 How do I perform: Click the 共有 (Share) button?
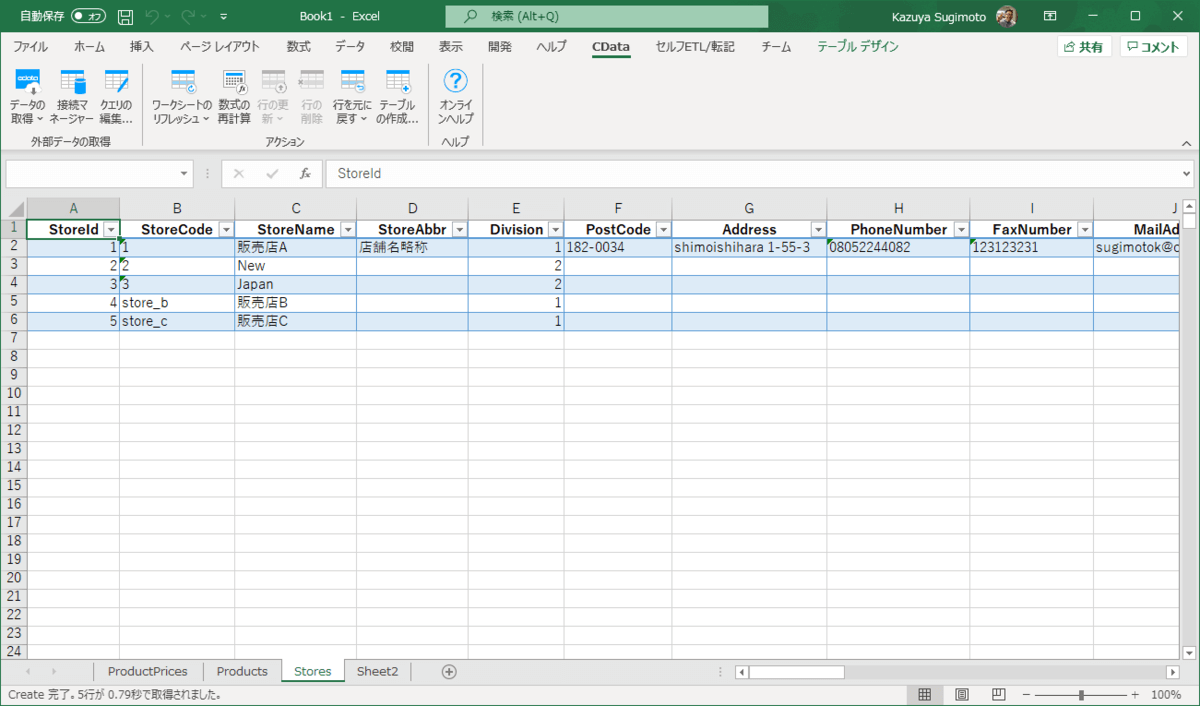(1084, 46)
